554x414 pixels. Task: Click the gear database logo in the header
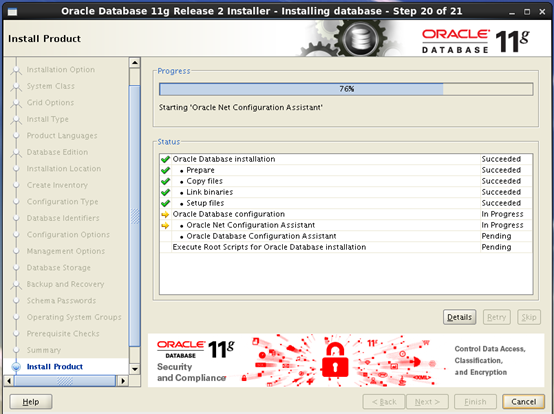click(361, 38)
